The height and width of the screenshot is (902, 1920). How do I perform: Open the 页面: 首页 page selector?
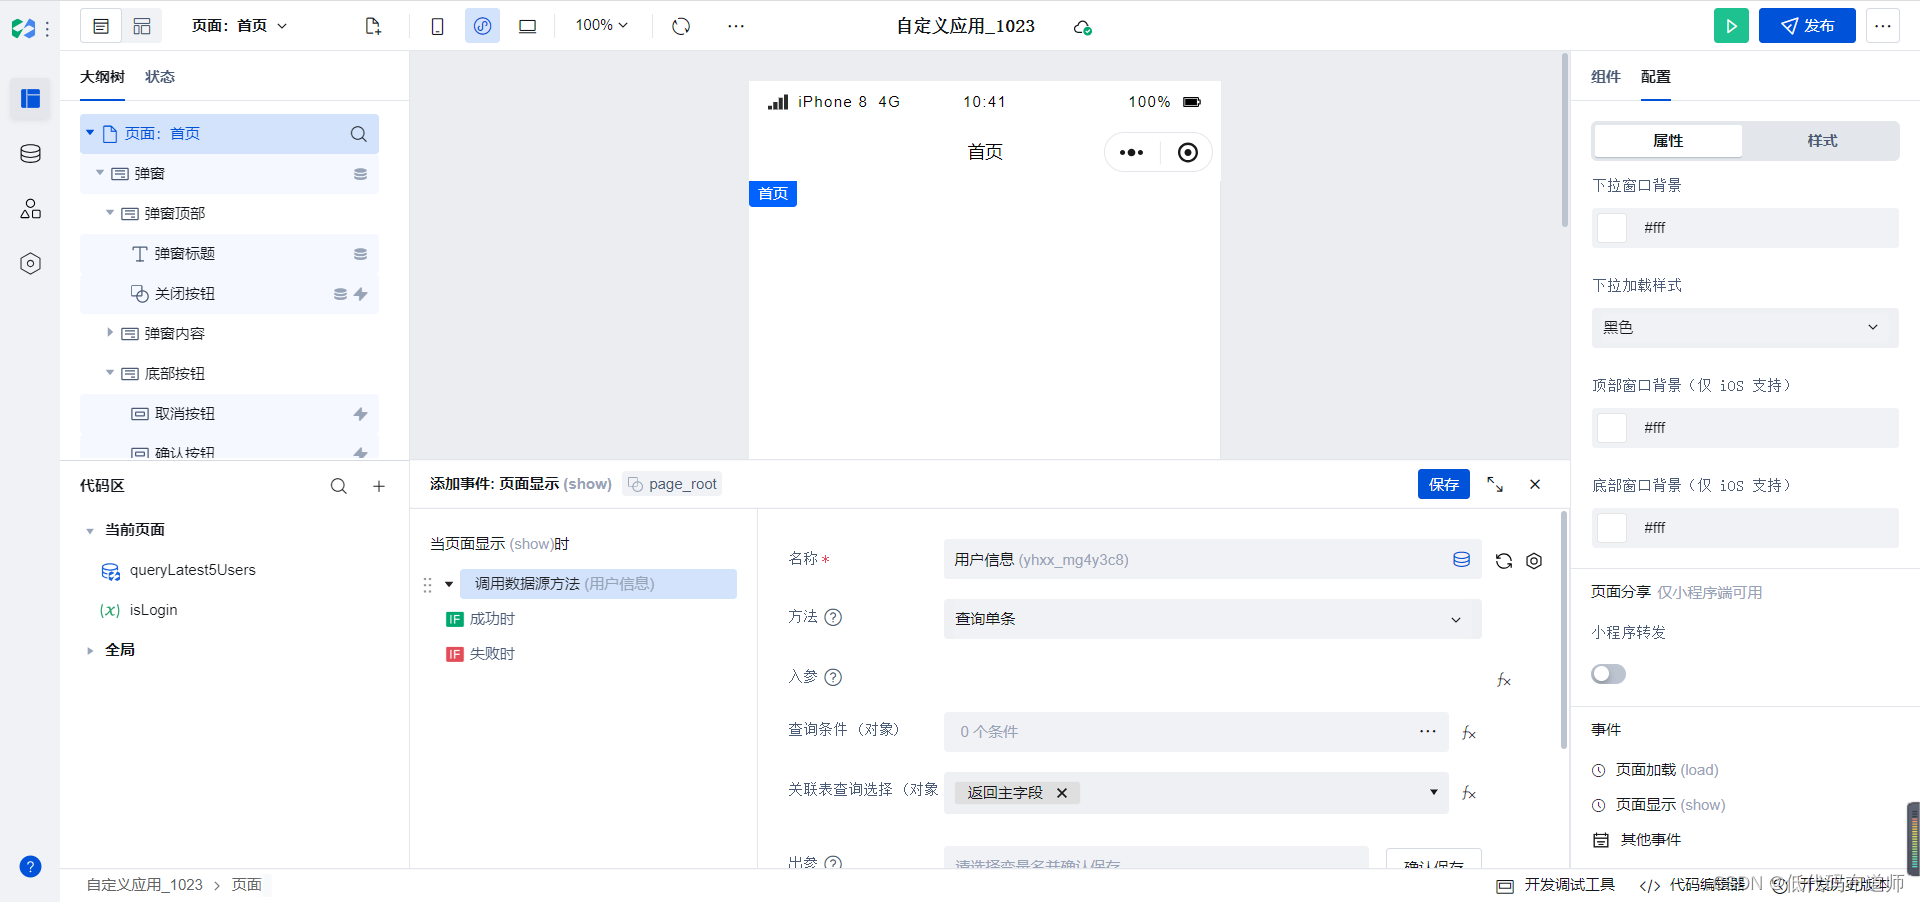(239, 26)
